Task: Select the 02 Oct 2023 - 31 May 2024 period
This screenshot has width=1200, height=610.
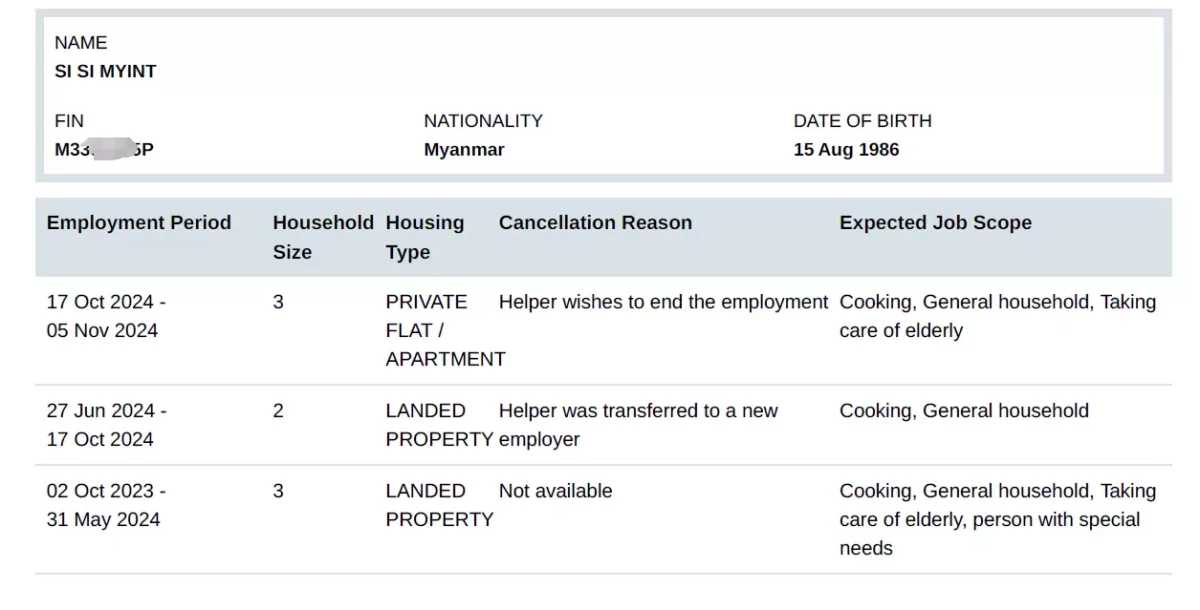Action: click(x=106, y=505)
